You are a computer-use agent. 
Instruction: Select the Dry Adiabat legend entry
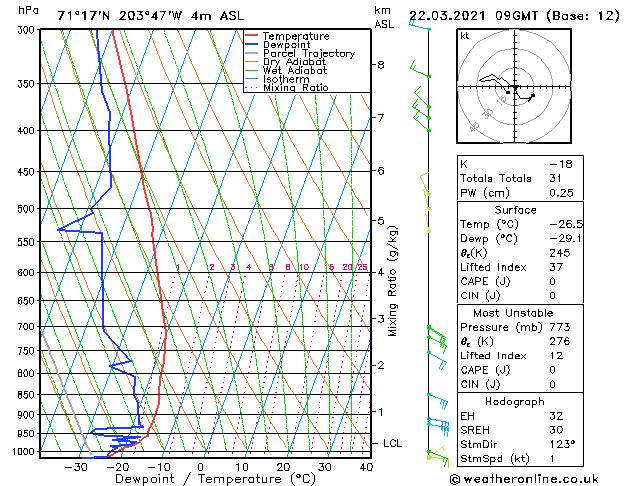click(294, 62)
